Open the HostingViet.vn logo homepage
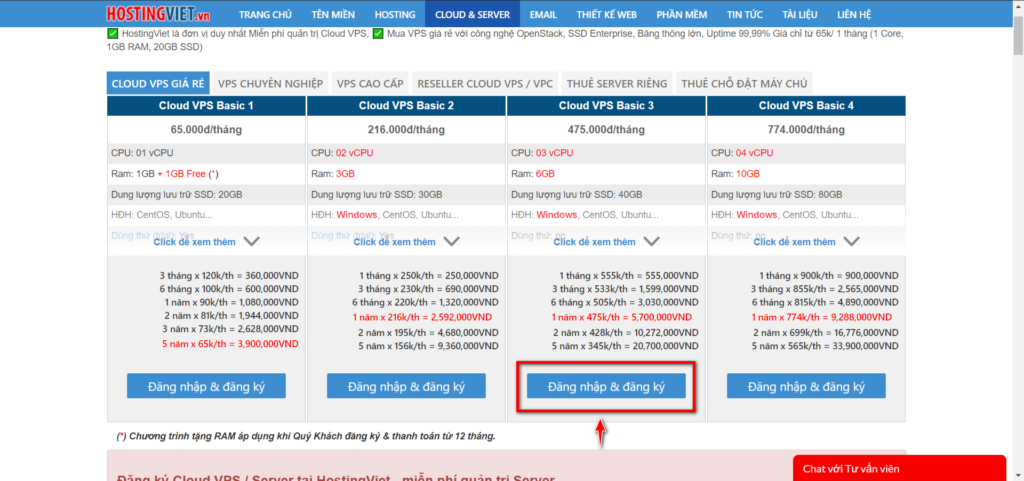The width and height of the screenshot is (1024, 481). (x=158, y=14)
